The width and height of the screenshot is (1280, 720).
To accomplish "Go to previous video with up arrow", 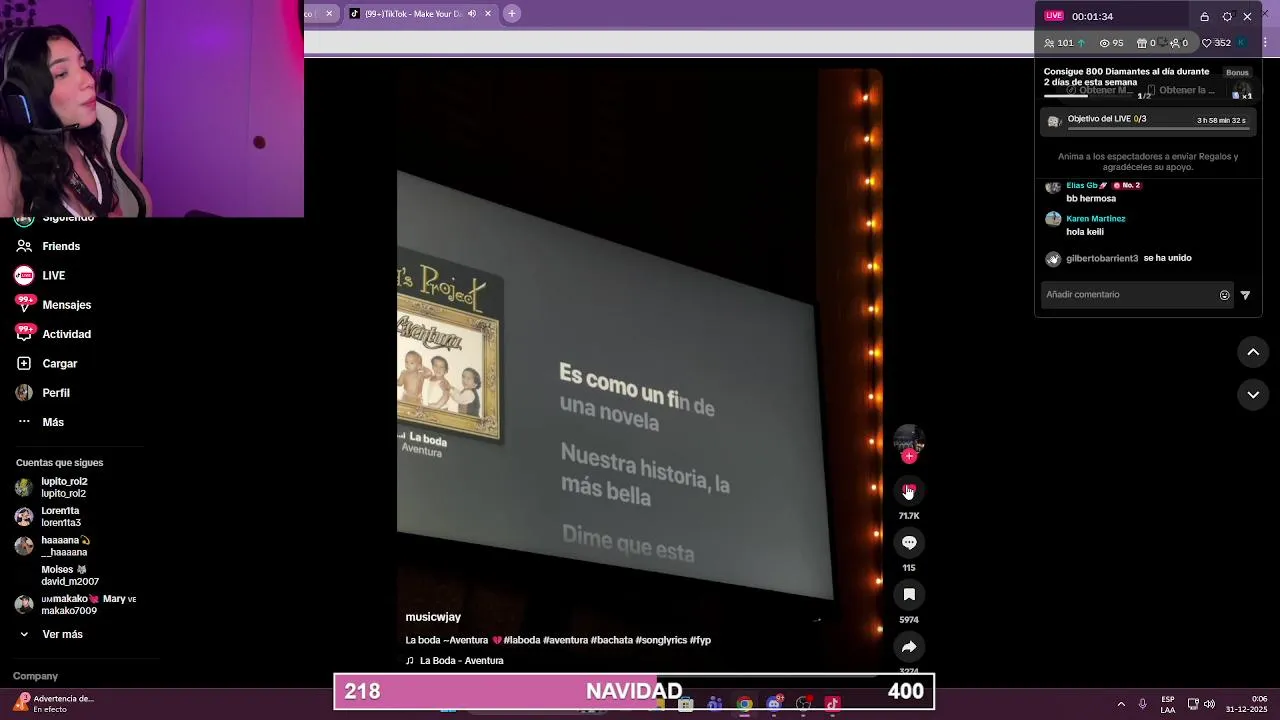I will [1253, 352].
